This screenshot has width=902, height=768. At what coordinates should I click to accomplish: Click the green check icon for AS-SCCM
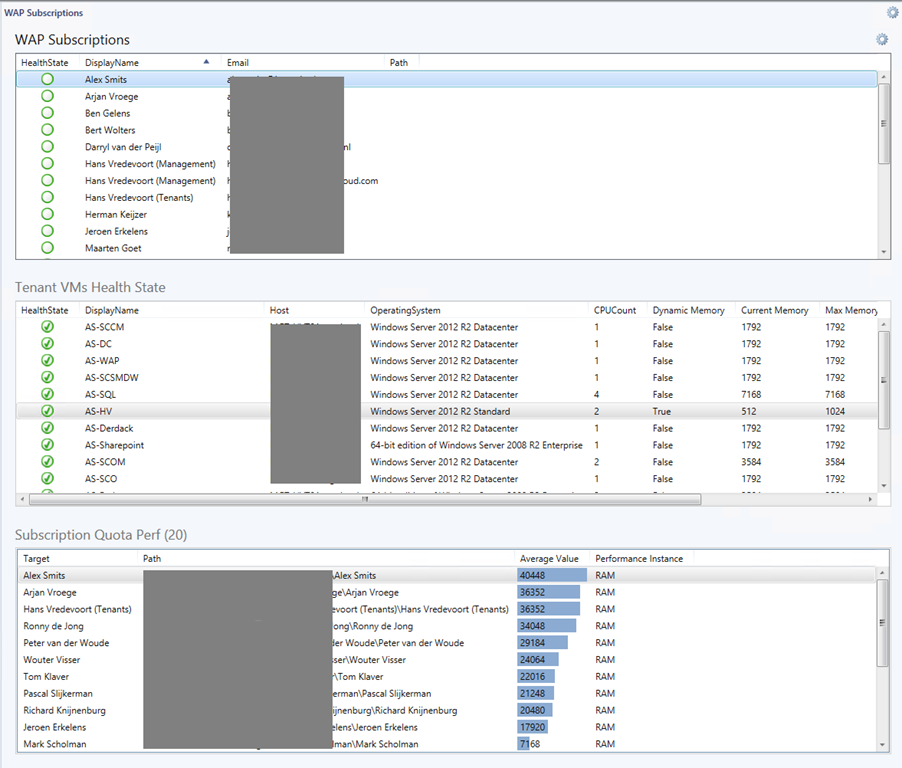(x=47, y=327)
